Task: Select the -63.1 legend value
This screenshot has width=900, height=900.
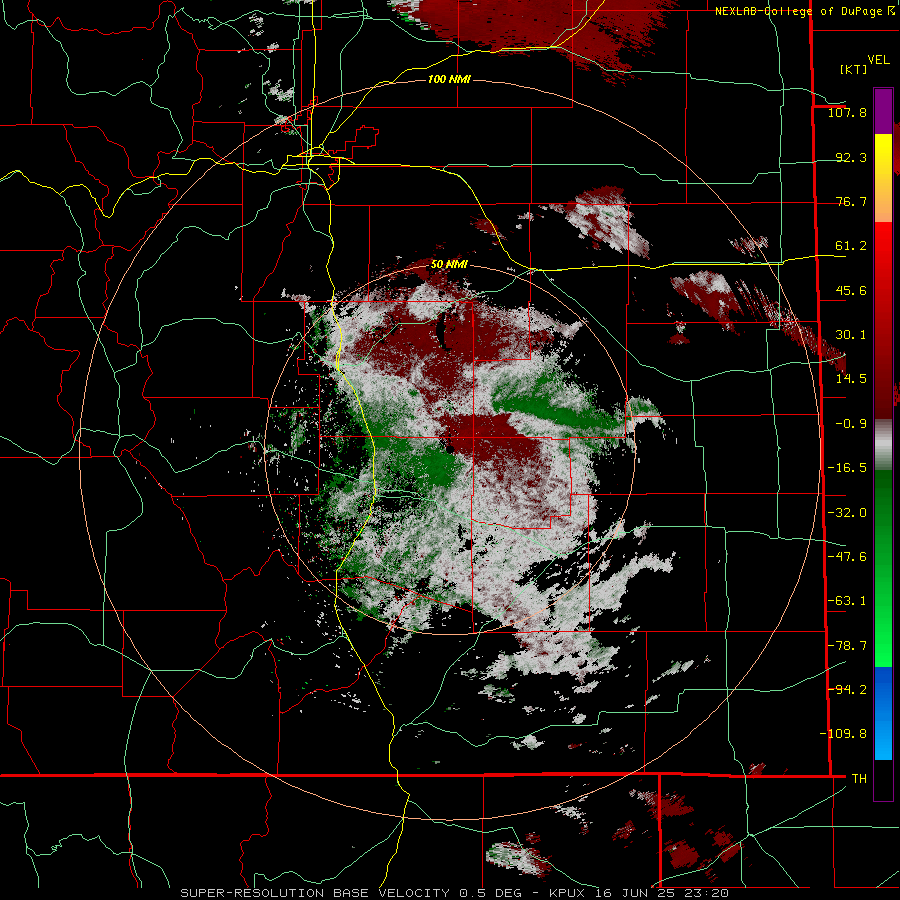Action: [x=847, y=601]
